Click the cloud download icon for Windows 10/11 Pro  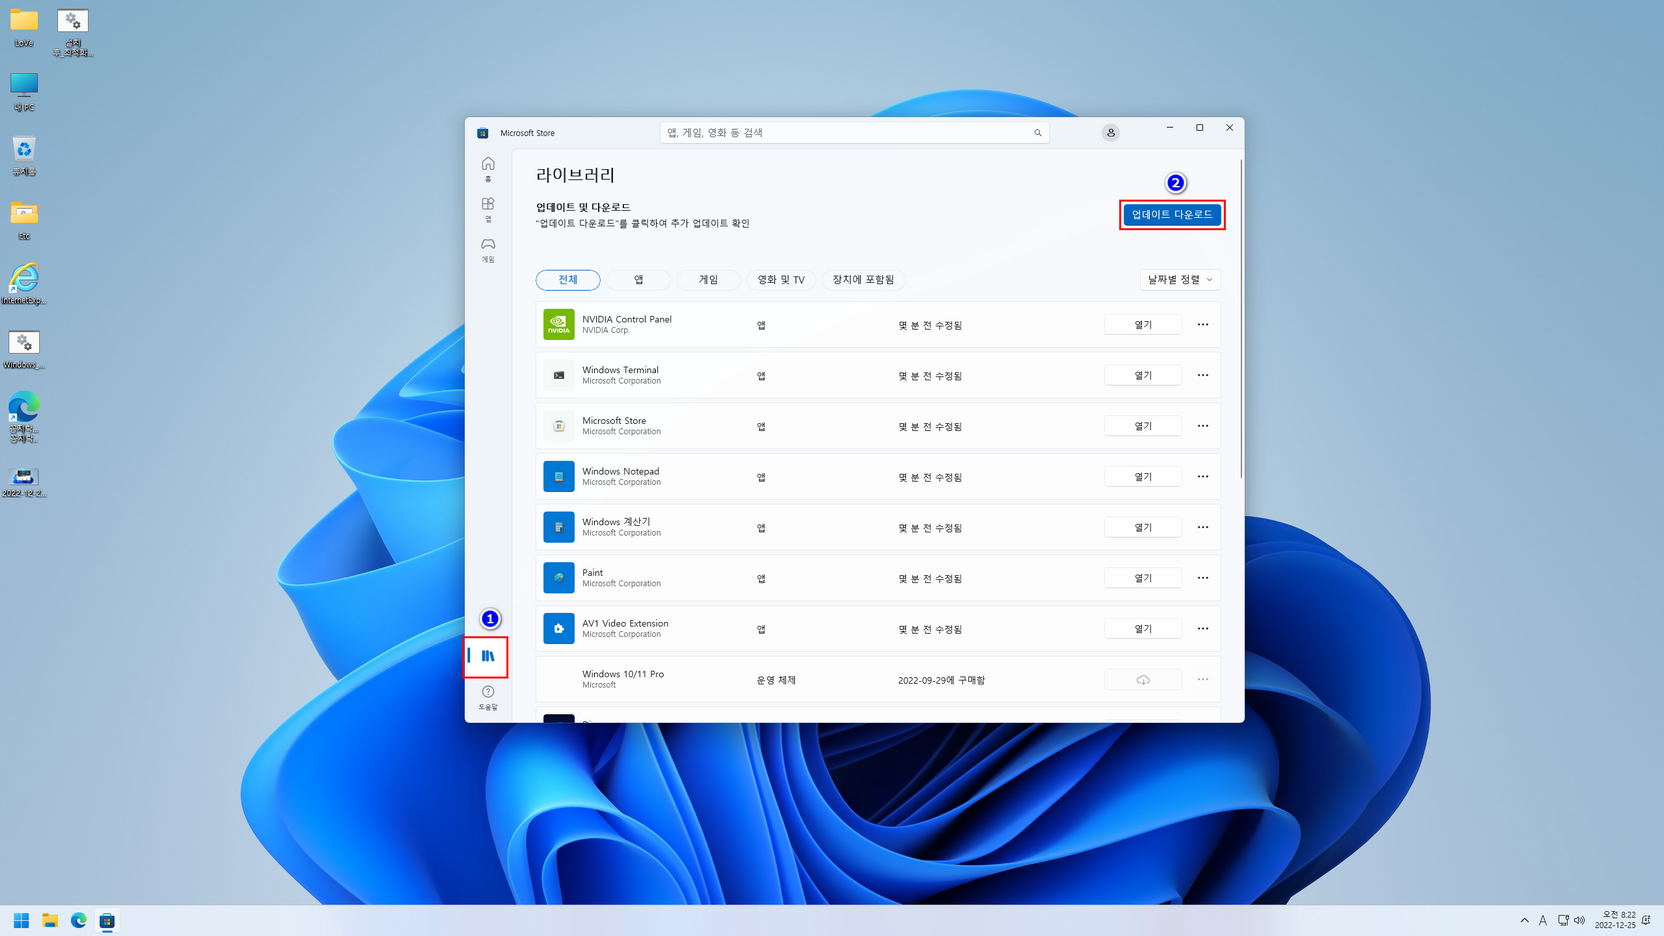click(1143, 680)
